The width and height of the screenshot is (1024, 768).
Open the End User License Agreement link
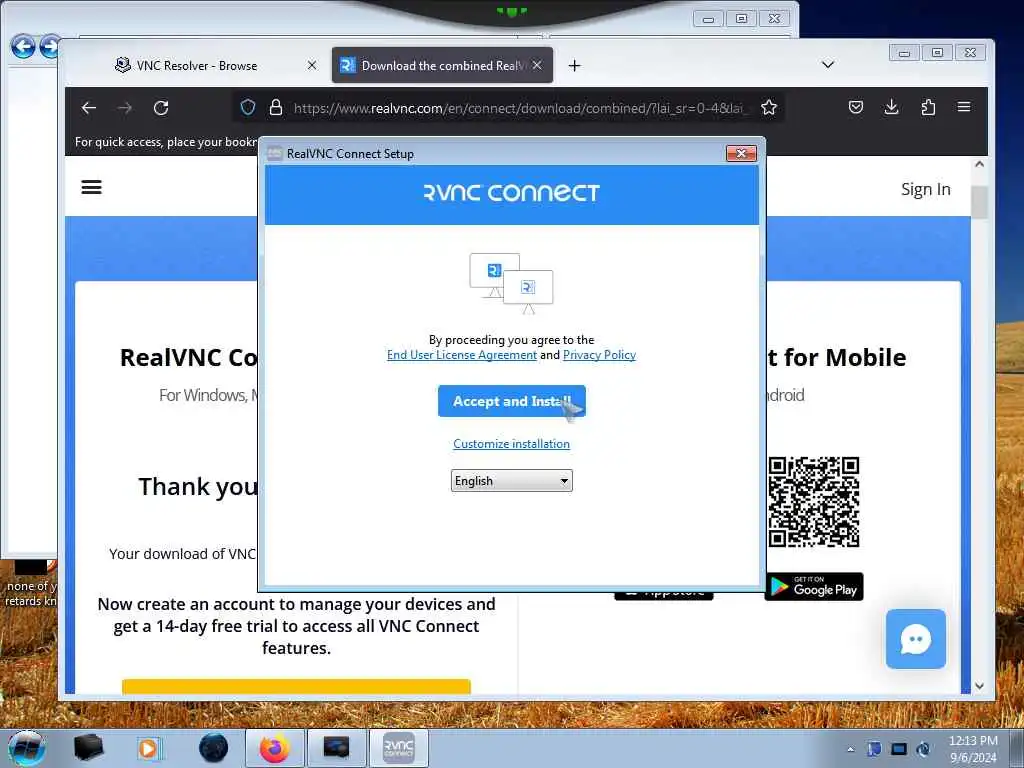(x=462, y=355)
